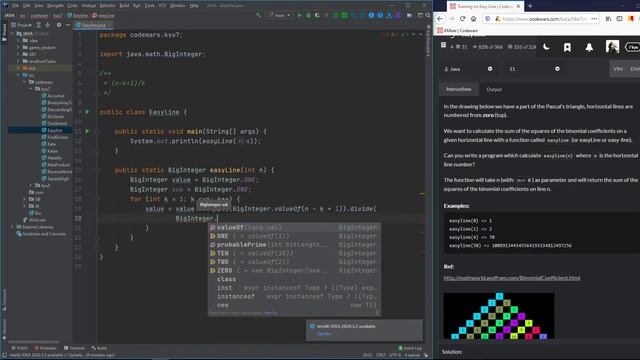Run the configuration with the green play icon
This screenshot has width=640, height=360.
(x=299, y=15)
